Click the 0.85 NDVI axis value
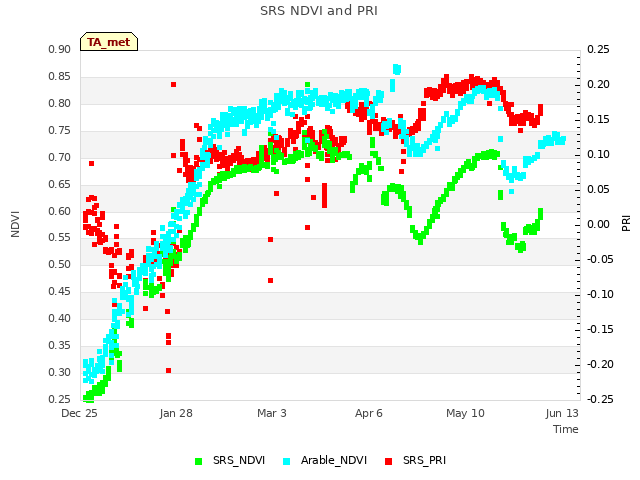Screen dimensions: 640x480 click(x=60, y=76)
